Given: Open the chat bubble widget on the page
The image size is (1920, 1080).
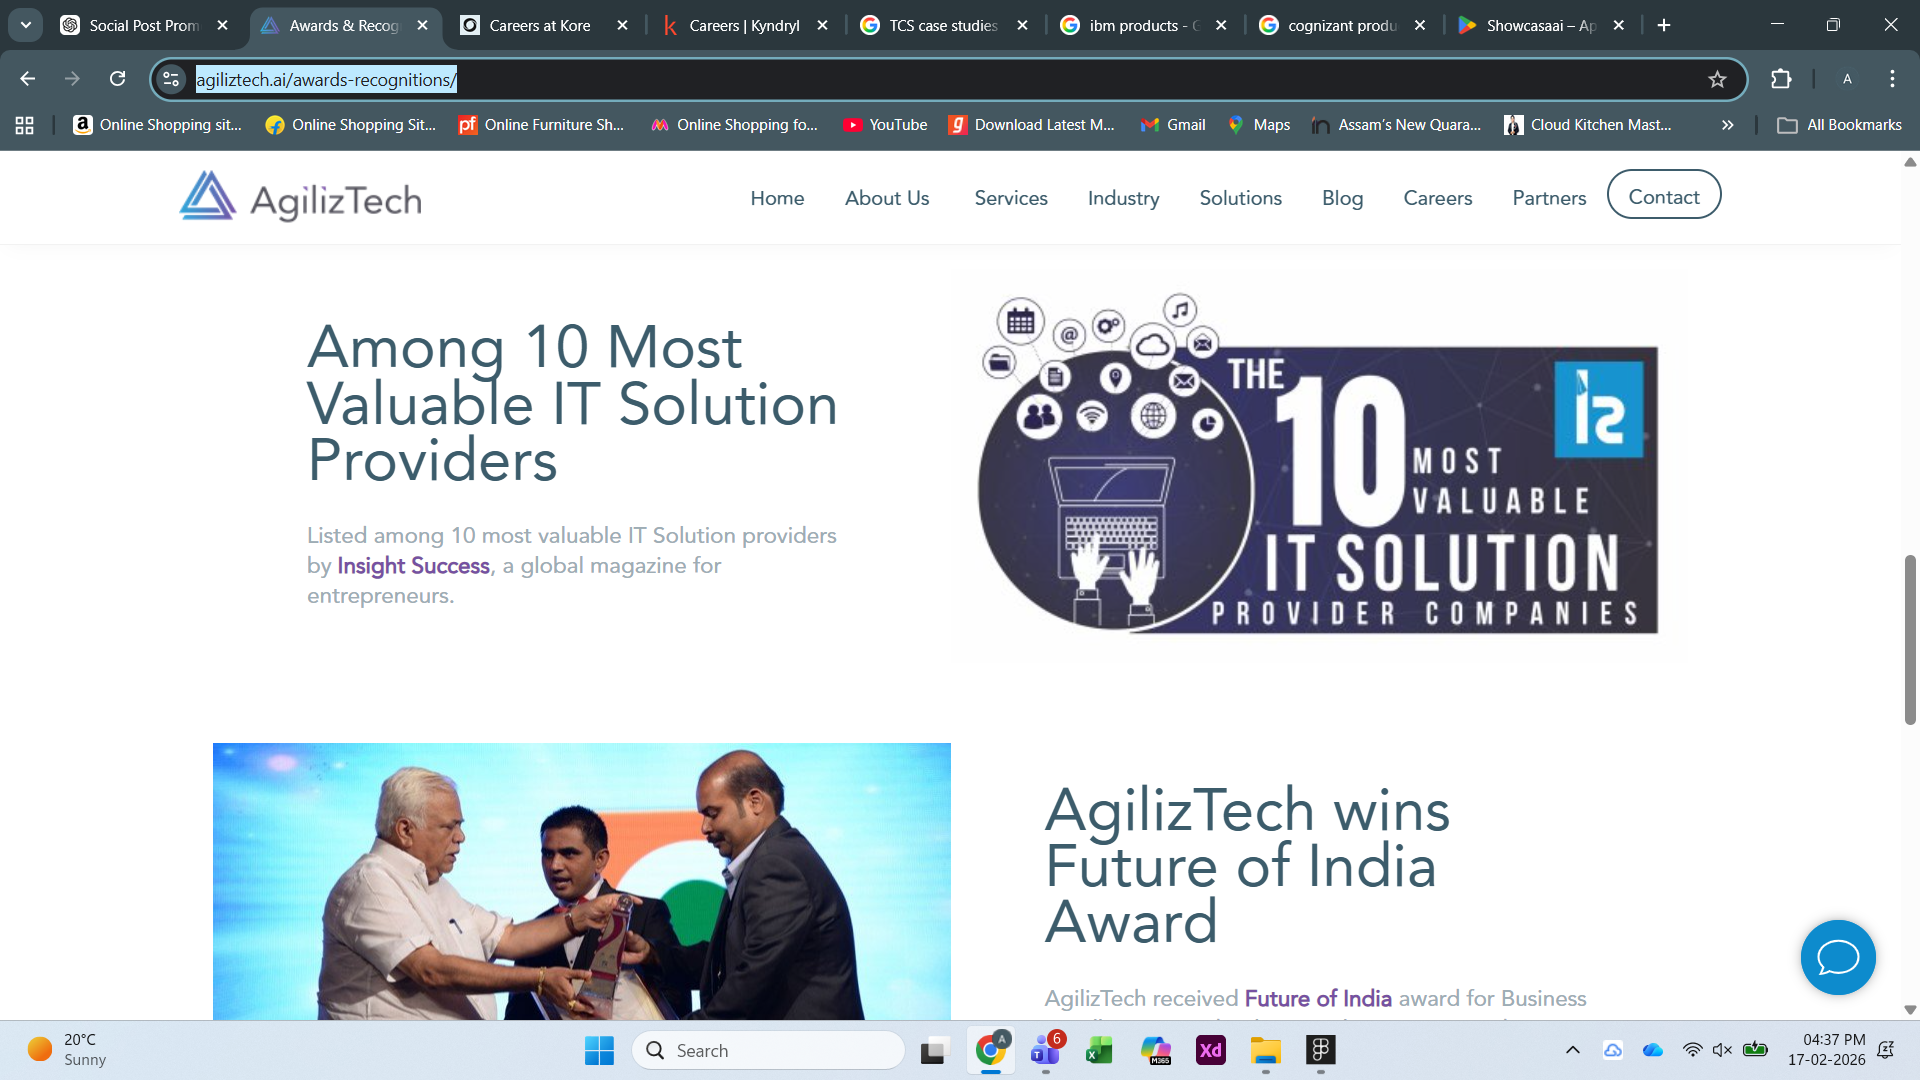Looking at the screenshot, I should click(x=1838, y=957).
